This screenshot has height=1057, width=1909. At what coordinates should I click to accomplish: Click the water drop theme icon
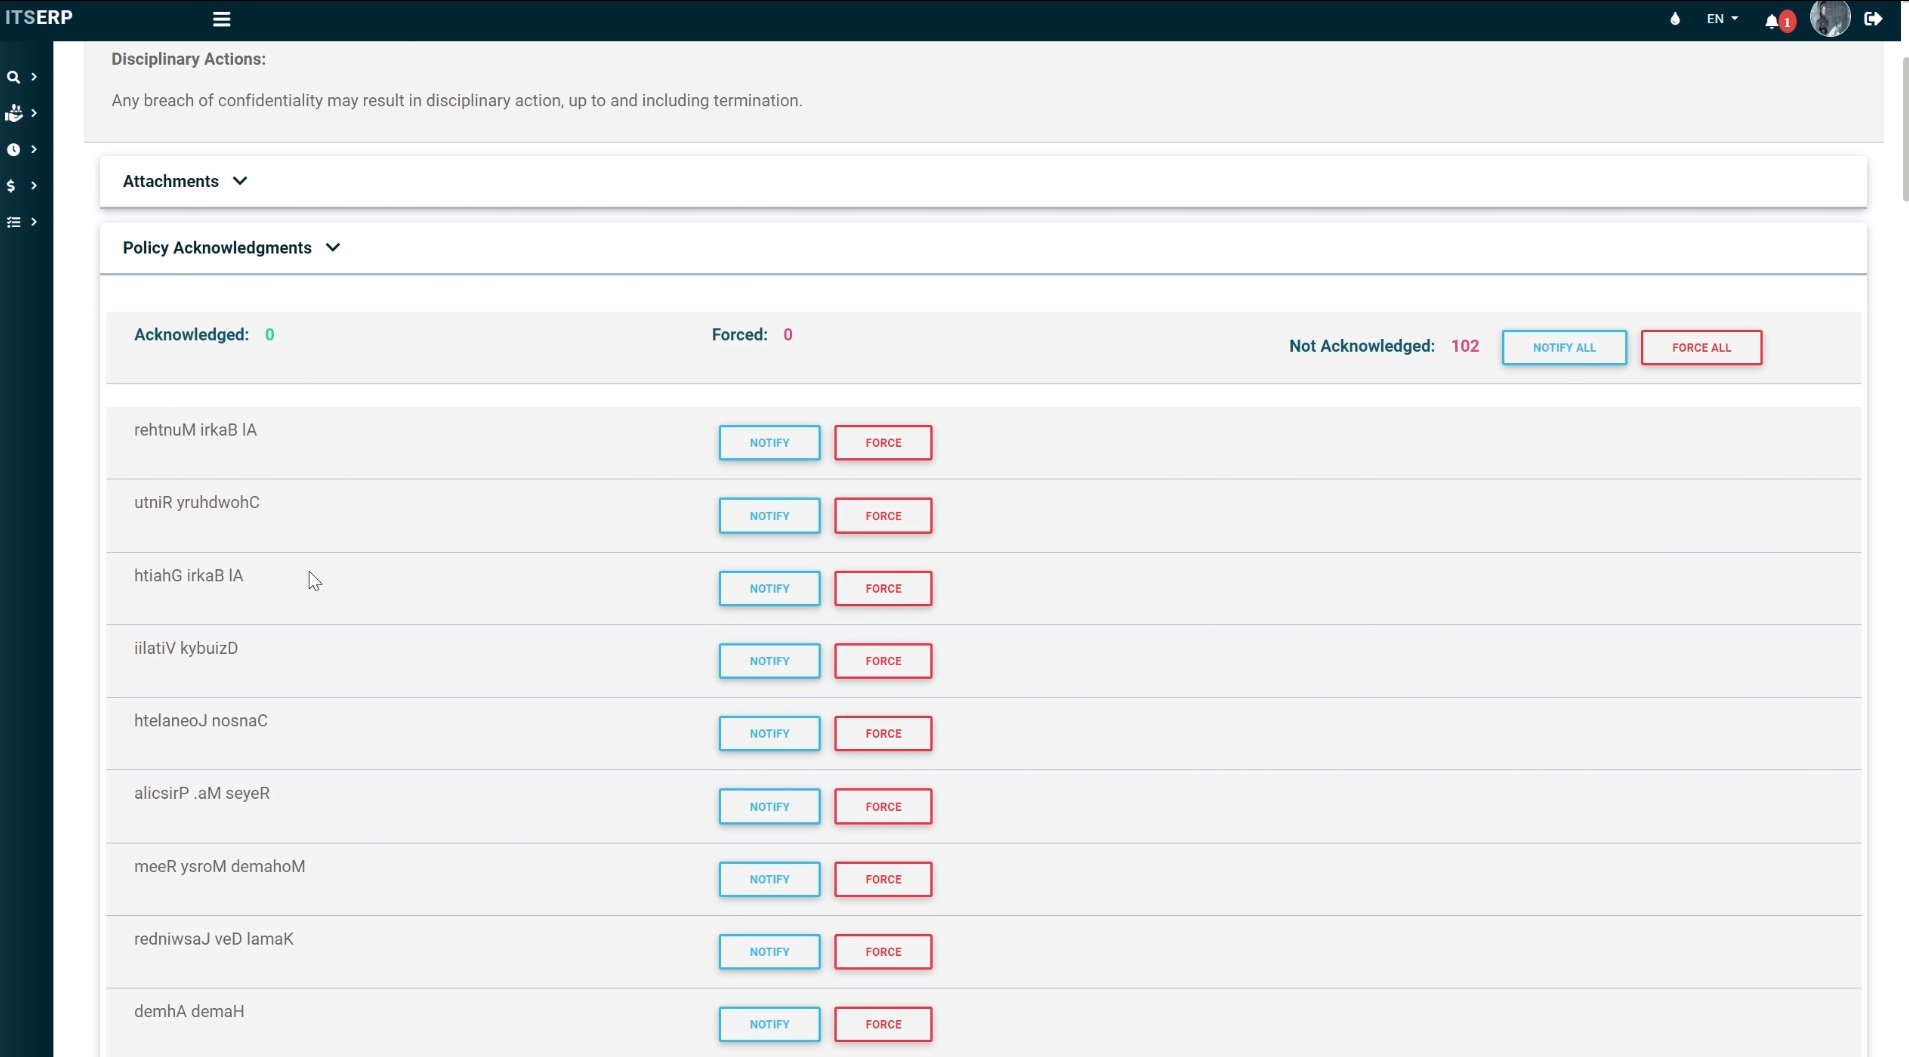(1675, 19)
